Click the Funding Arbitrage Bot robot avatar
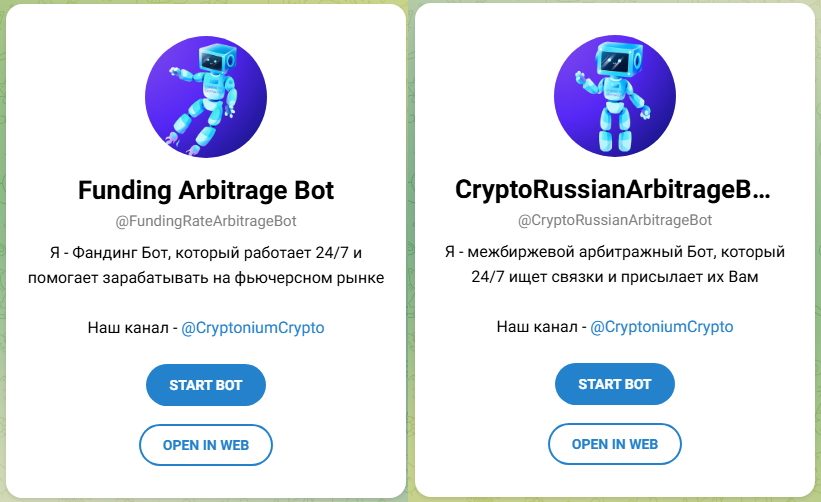Image resolution: width=821 pixels, height=502 pixels. click(x=206, y=97)
